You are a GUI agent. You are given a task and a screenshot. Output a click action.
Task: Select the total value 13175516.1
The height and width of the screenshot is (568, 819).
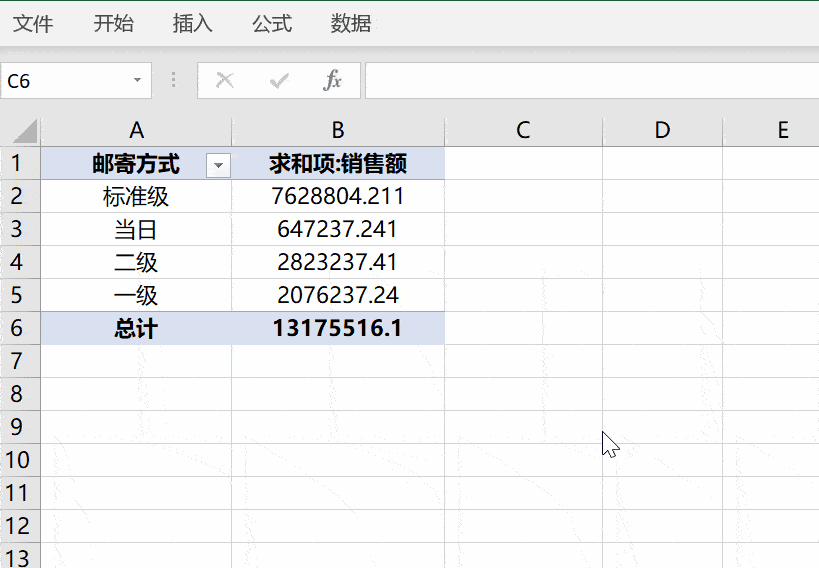[x=338, y=328]
